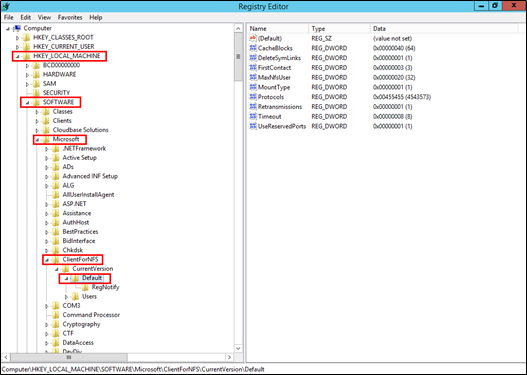Click the horizontal scrollbar right arrow

coord(229,357)
